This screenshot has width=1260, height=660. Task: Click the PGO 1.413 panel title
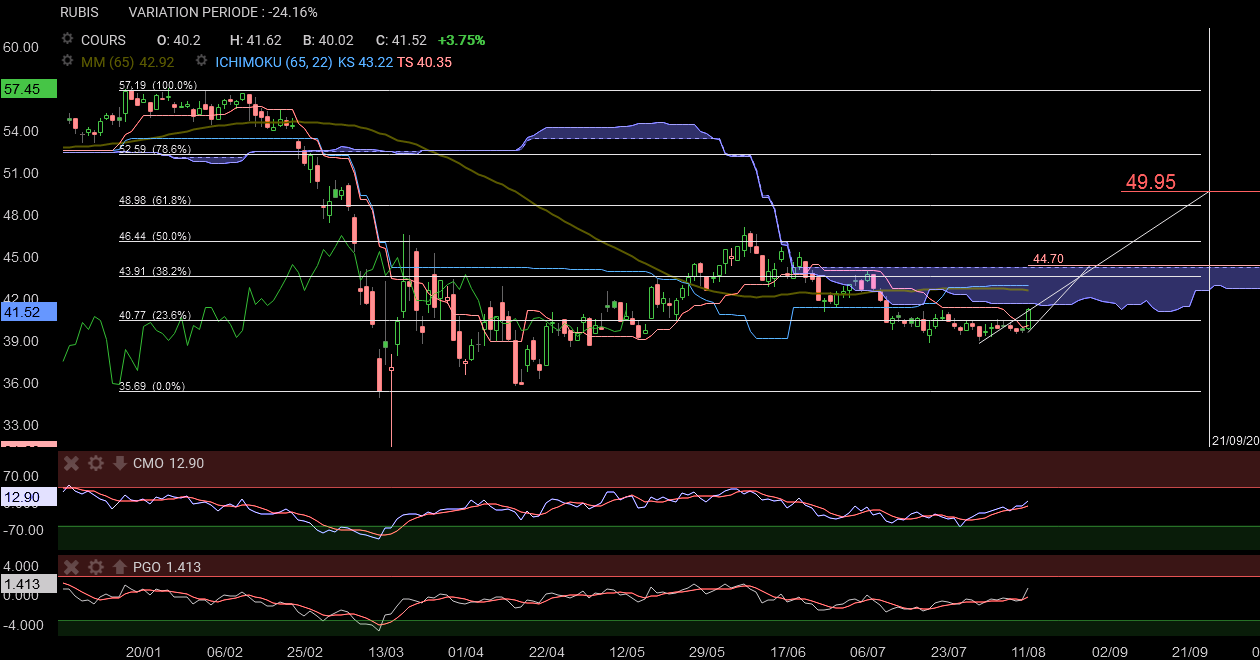point(166,567)
